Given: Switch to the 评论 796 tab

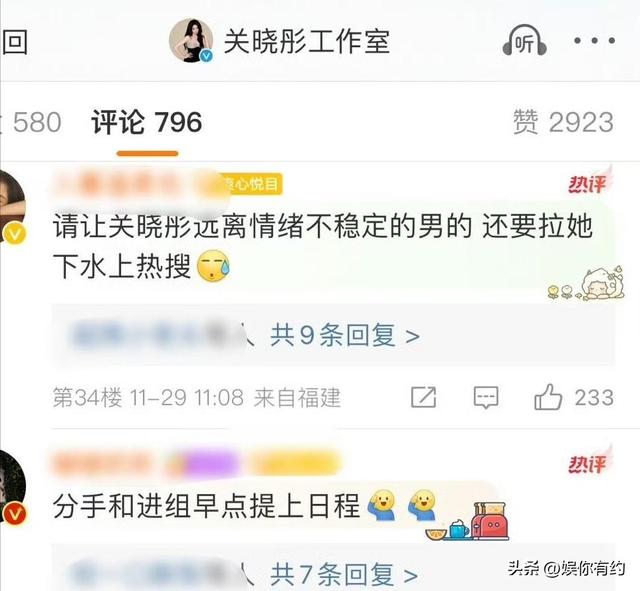Looking at the screenshot, I should (x=147, y=122).
